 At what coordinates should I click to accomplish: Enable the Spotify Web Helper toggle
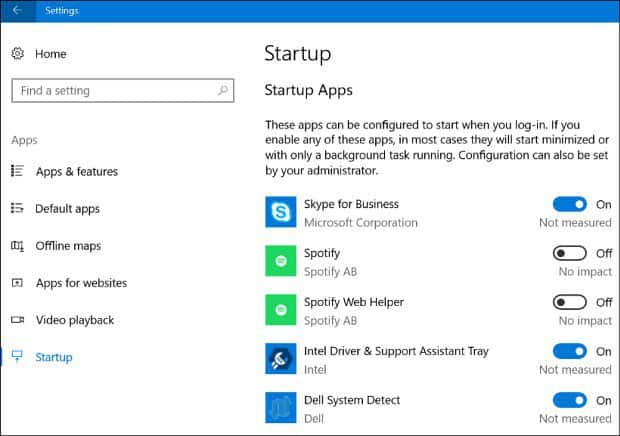pos(569,302)
